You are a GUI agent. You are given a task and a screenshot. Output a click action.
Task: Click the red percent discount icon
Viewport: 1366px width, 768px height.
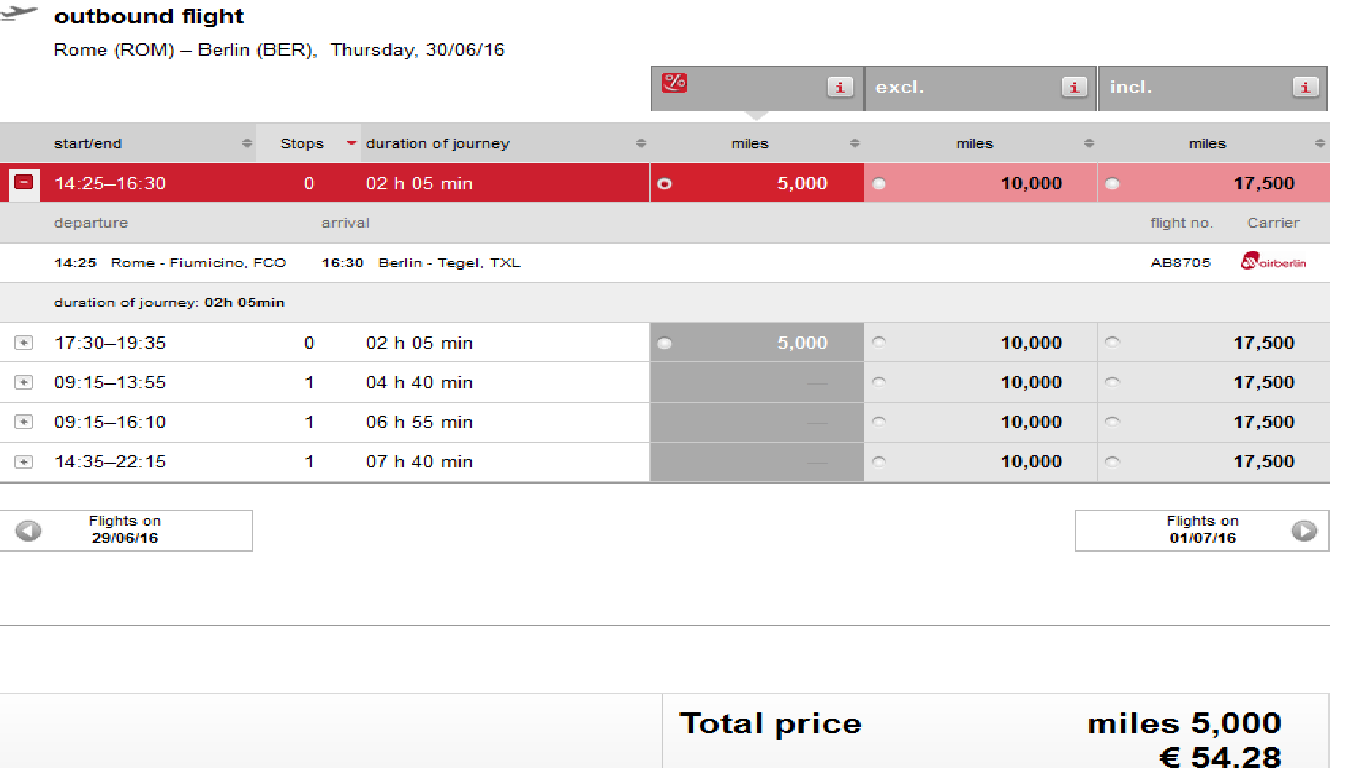click(x=675, y=81)
